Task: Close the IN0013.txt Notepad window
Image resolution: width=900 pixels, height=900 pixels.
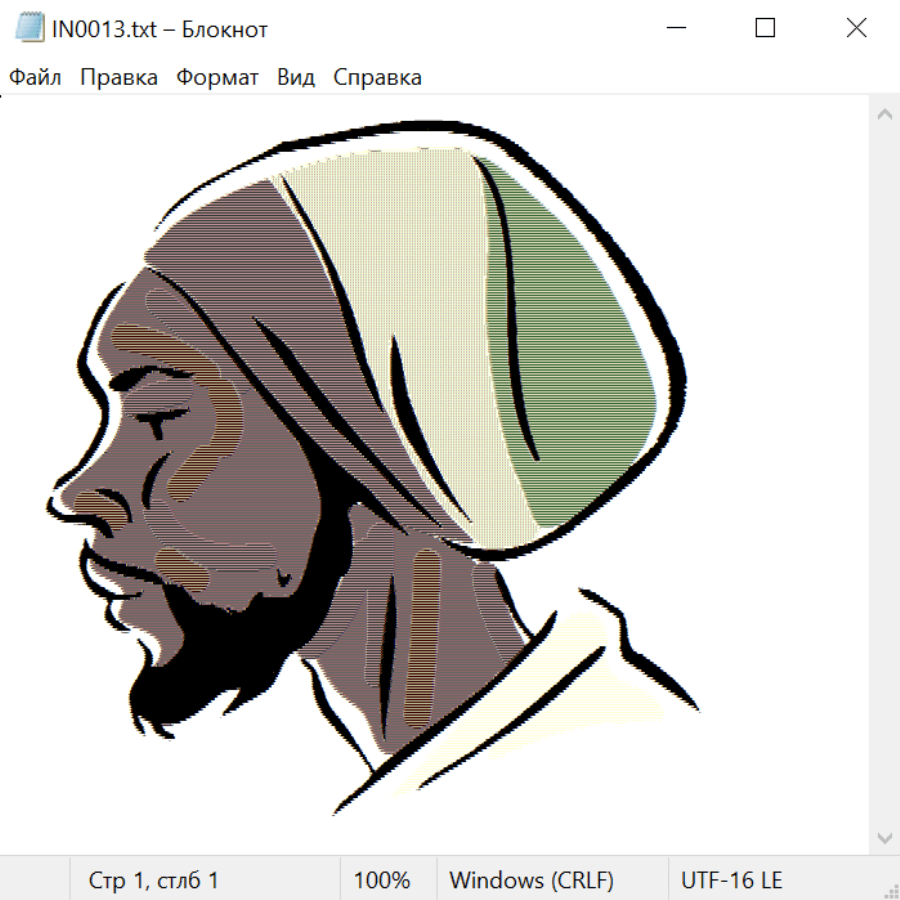Action: click(x=856, y=29)
